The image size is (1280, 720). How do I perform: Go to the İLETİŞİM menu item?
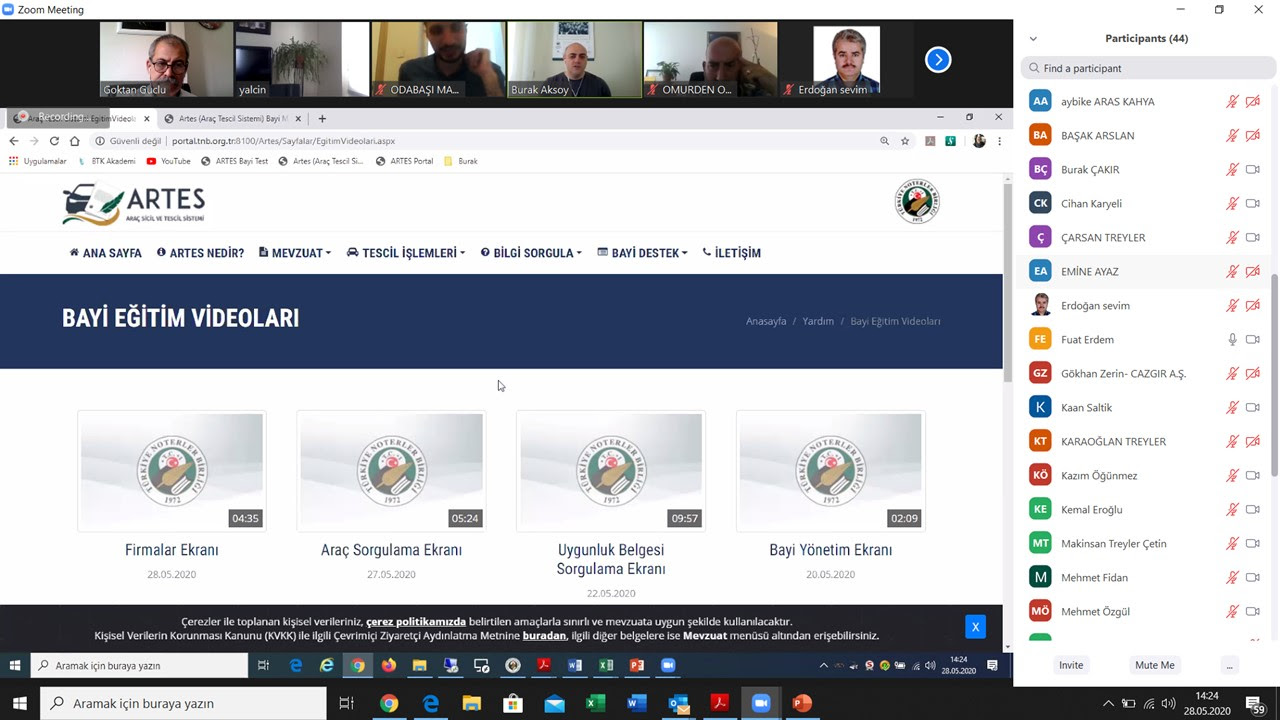(732, 253)
